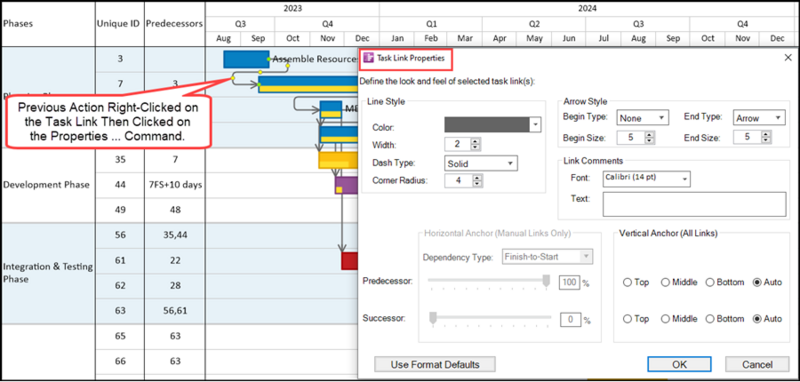Click predecessor cell 35,44

[174, 235]
